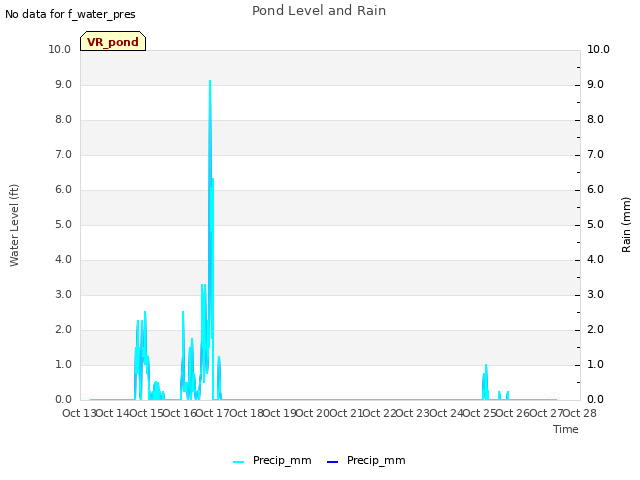The height and width of the screenshot is (480, 640).
Task: Click the left axis 8.0 value
Action: (63, 120)
